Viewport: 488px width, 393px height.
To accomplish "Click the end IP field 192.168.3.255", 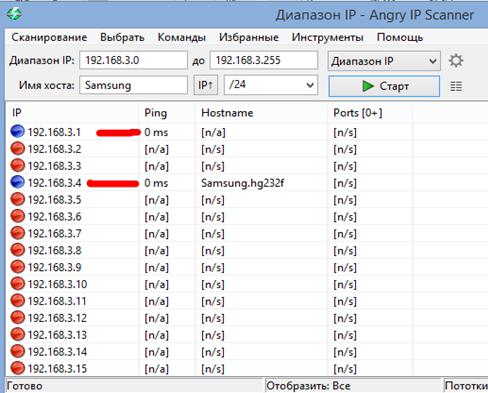I will pos(264,60).
